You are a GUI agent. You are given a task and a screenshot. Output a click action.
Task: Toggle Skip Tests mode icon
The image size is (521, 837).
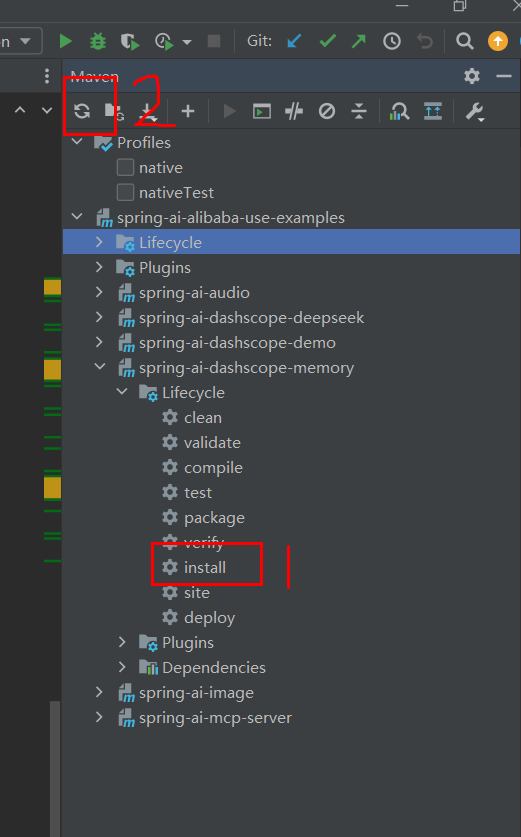pos(327,111)
